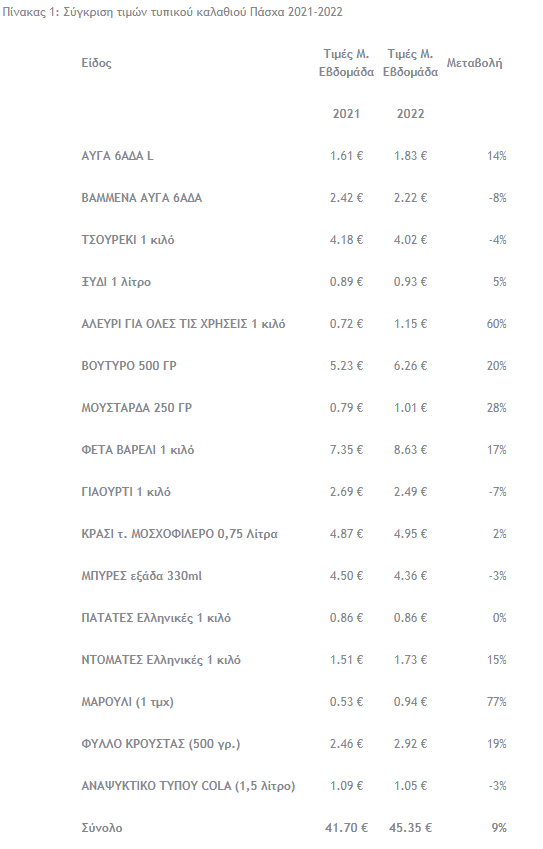
Task: Select the 2021 year header
Action: pos(346,114)
